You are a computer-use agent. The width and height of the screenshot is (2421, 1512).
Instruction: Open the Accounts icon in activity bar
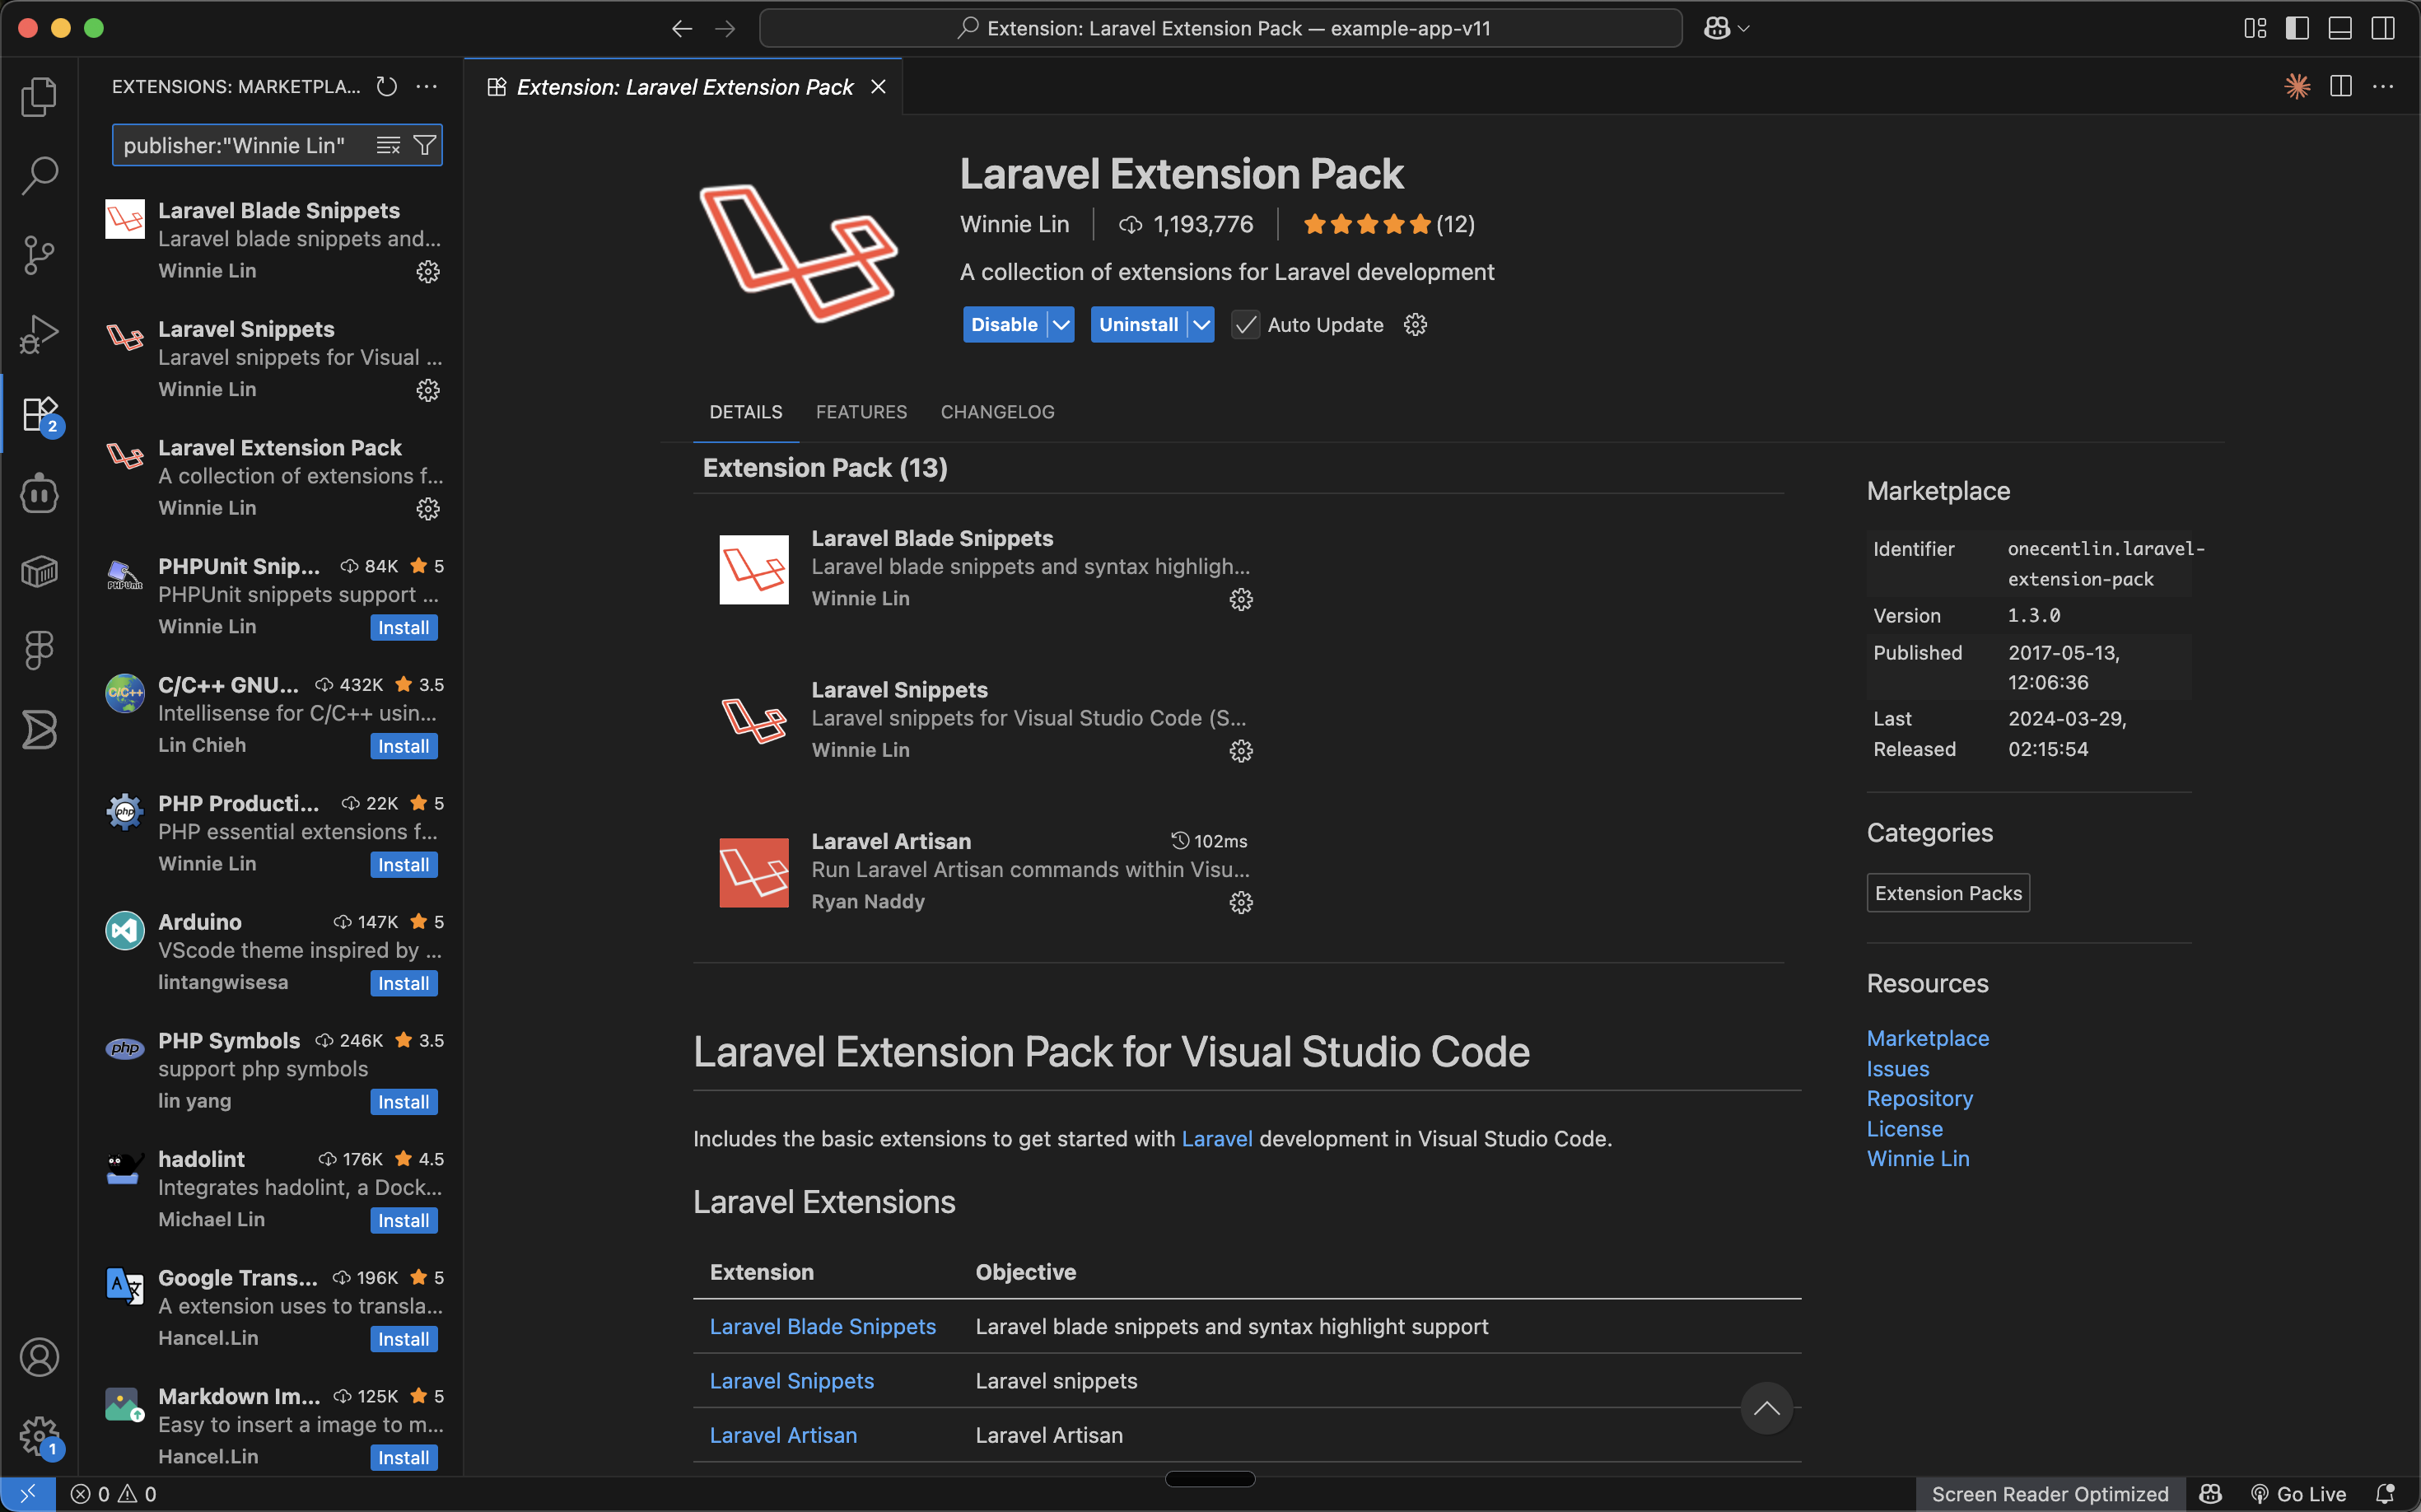point(39,1357)
